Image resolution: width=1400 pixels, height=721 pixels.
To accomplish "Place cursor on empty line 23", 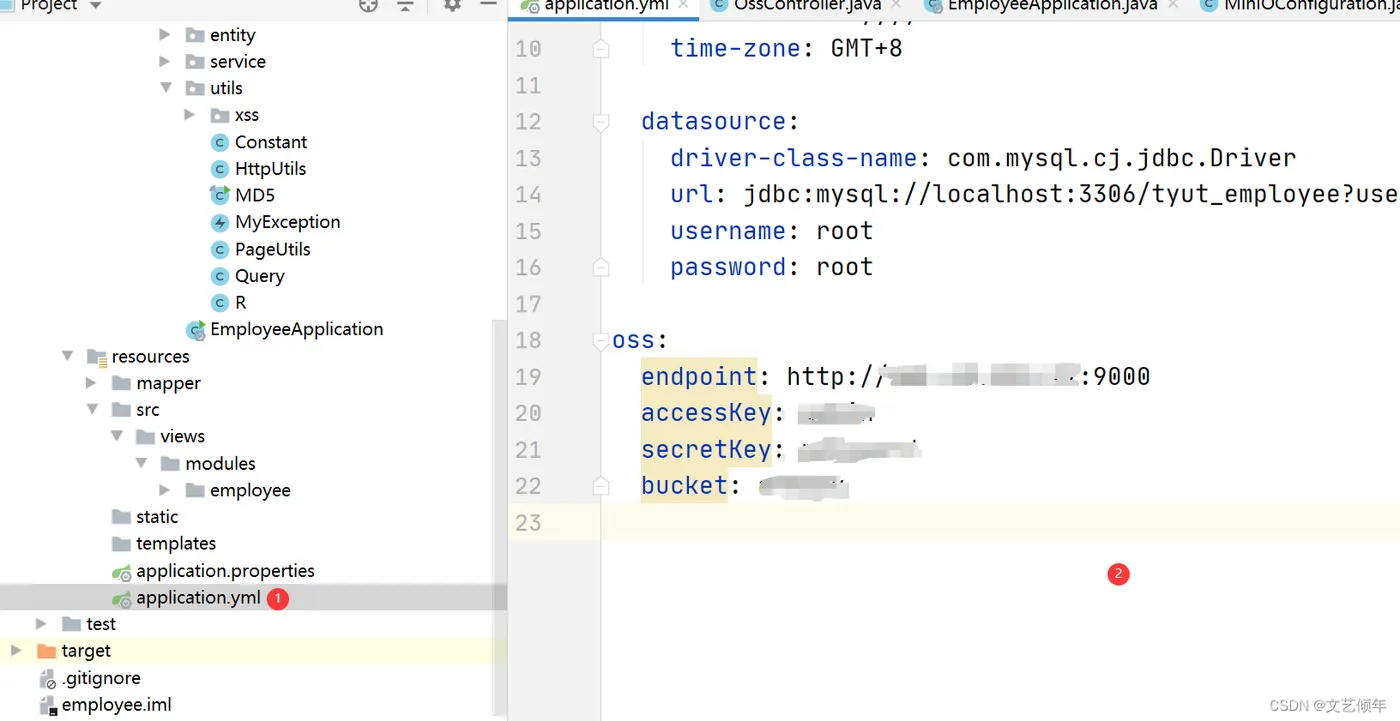I will pos(1000,522).
